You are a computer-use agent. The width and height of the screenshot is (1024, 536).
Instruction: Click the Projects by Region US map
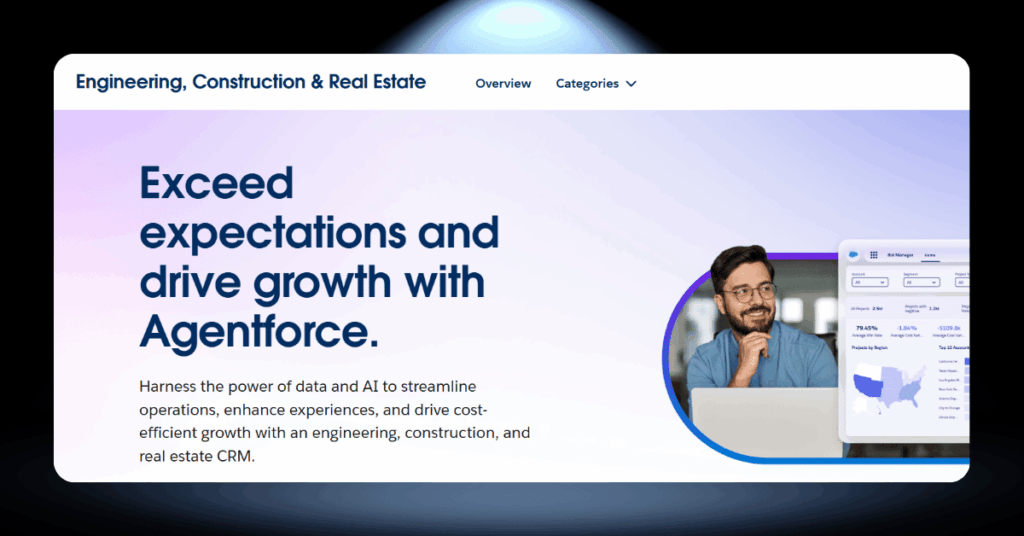[x=889, y=389]
